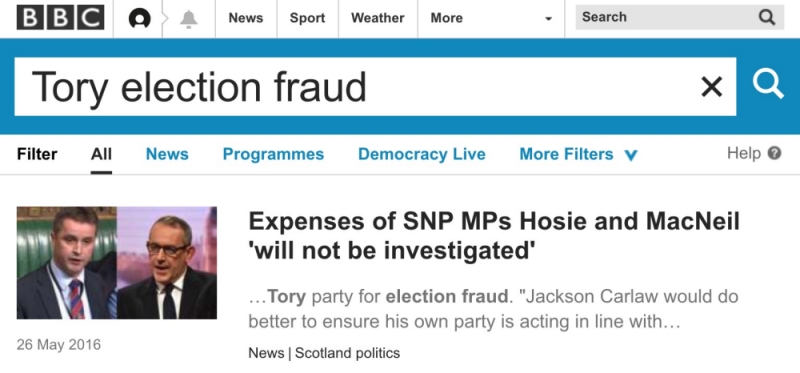Image resolution: width=800 pixels, height=373 pixels.
Task: Open the BBC account profile icon
Action: tap(139, 19)
